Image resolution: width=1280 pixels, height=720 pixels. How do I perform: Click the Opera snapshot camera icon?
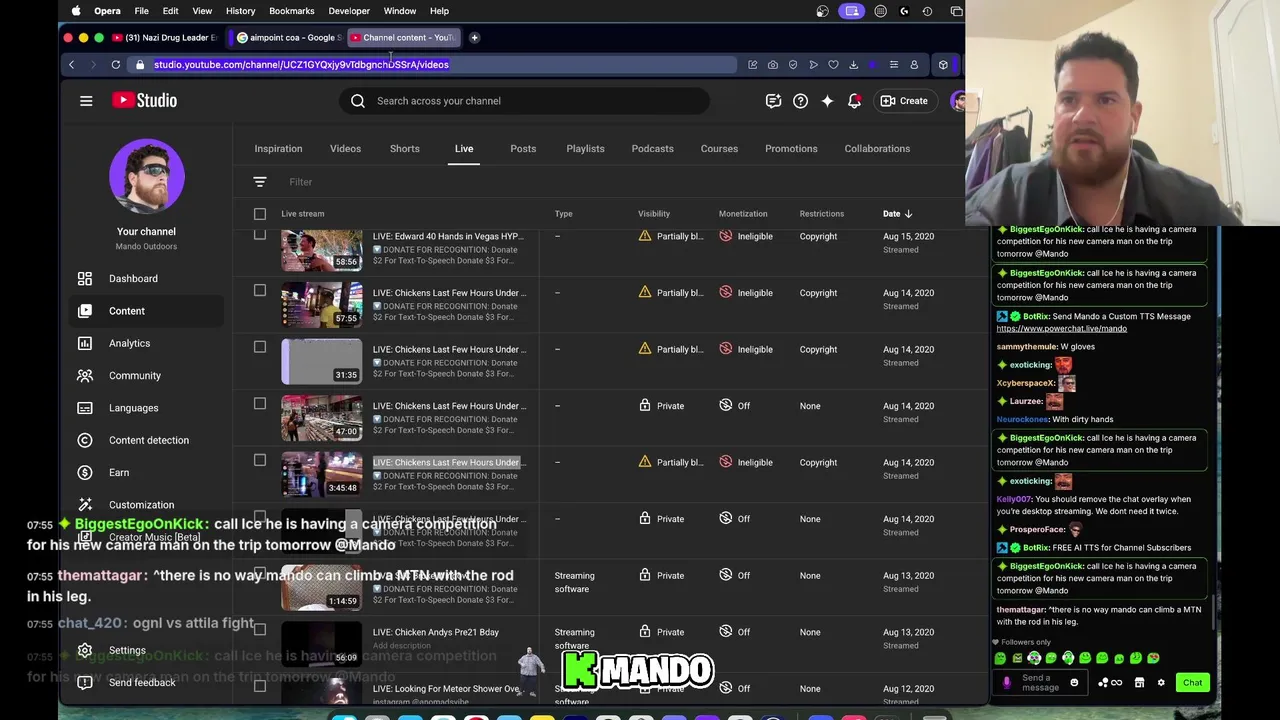click(x=773, y=65)
